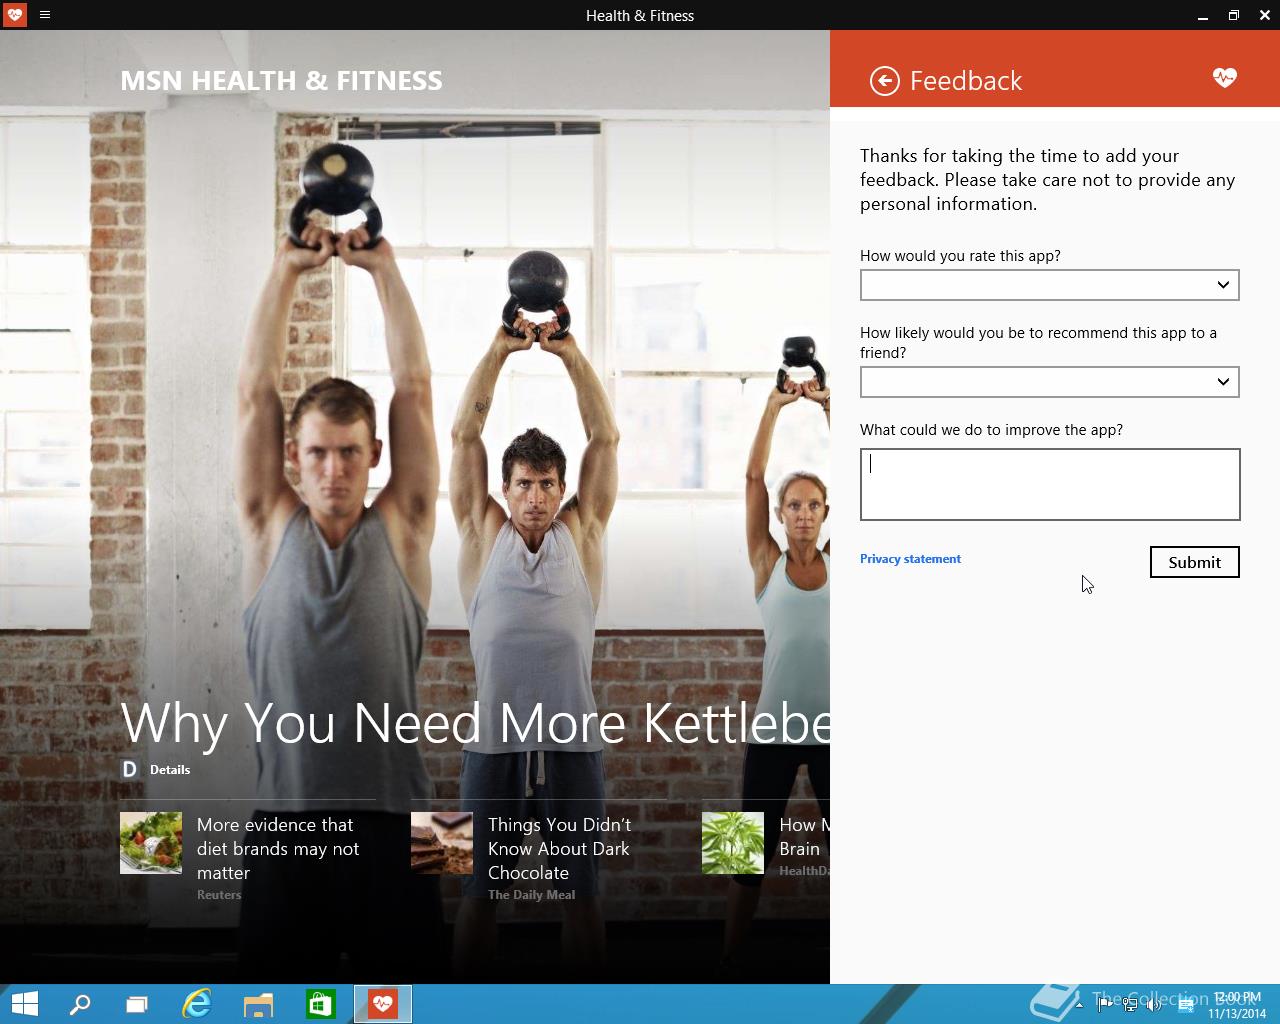Click the Health & Fitness app icon in the title bar
This screenshot has height=1024, width=1280.
coord(15,15)
